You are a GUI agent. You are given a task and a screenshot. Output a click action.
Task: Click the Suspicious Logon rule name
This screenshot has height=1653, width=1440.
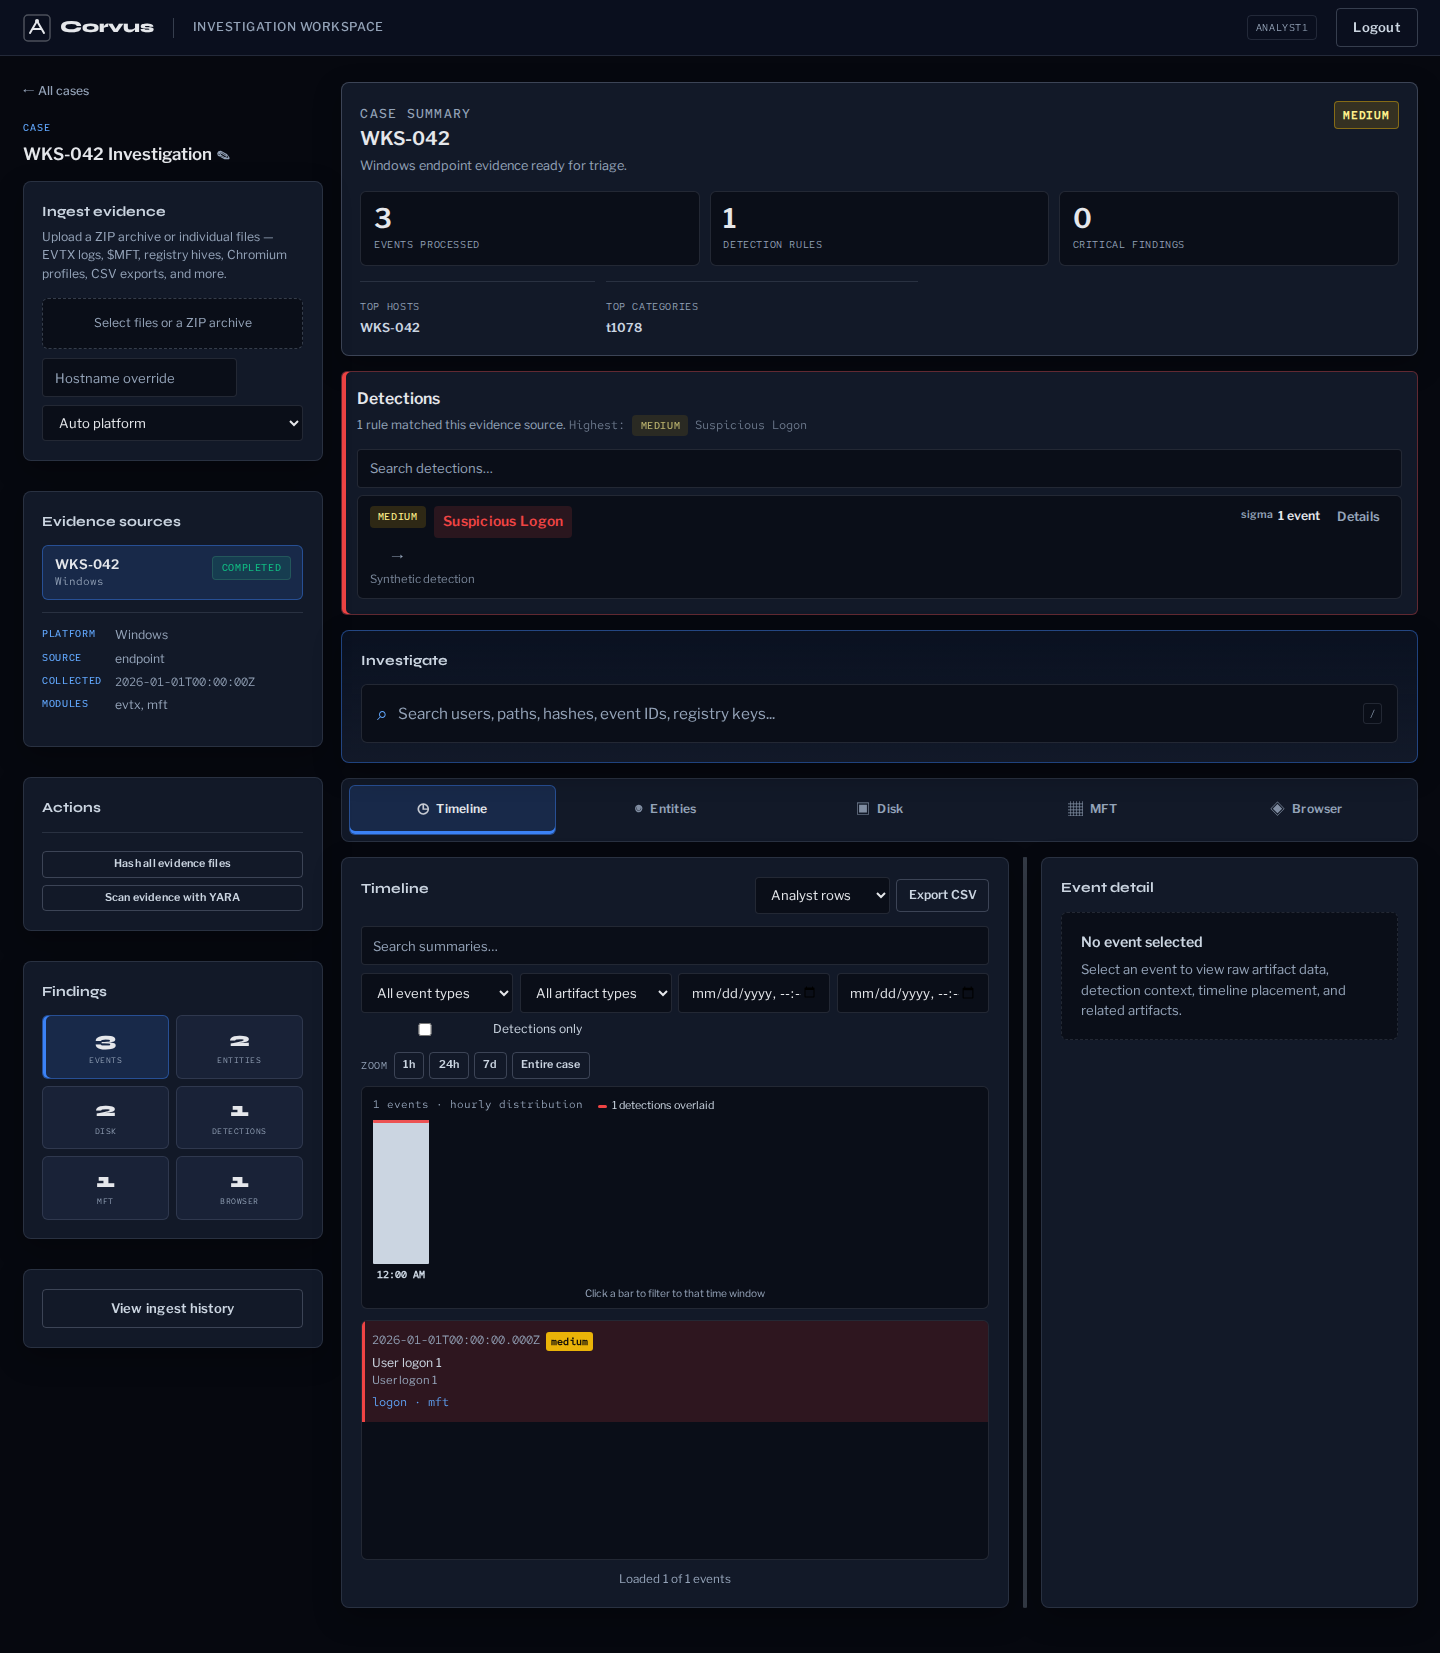tap(503, 521)
